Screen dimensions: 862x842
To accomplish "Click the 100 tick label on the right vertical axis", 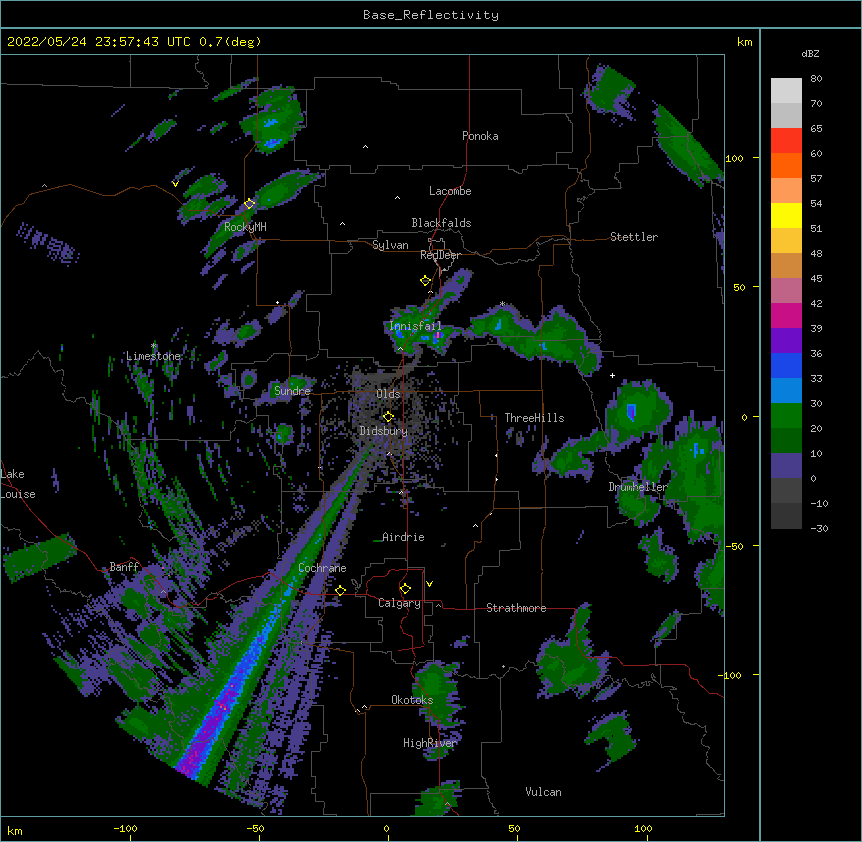I will 734,159.
